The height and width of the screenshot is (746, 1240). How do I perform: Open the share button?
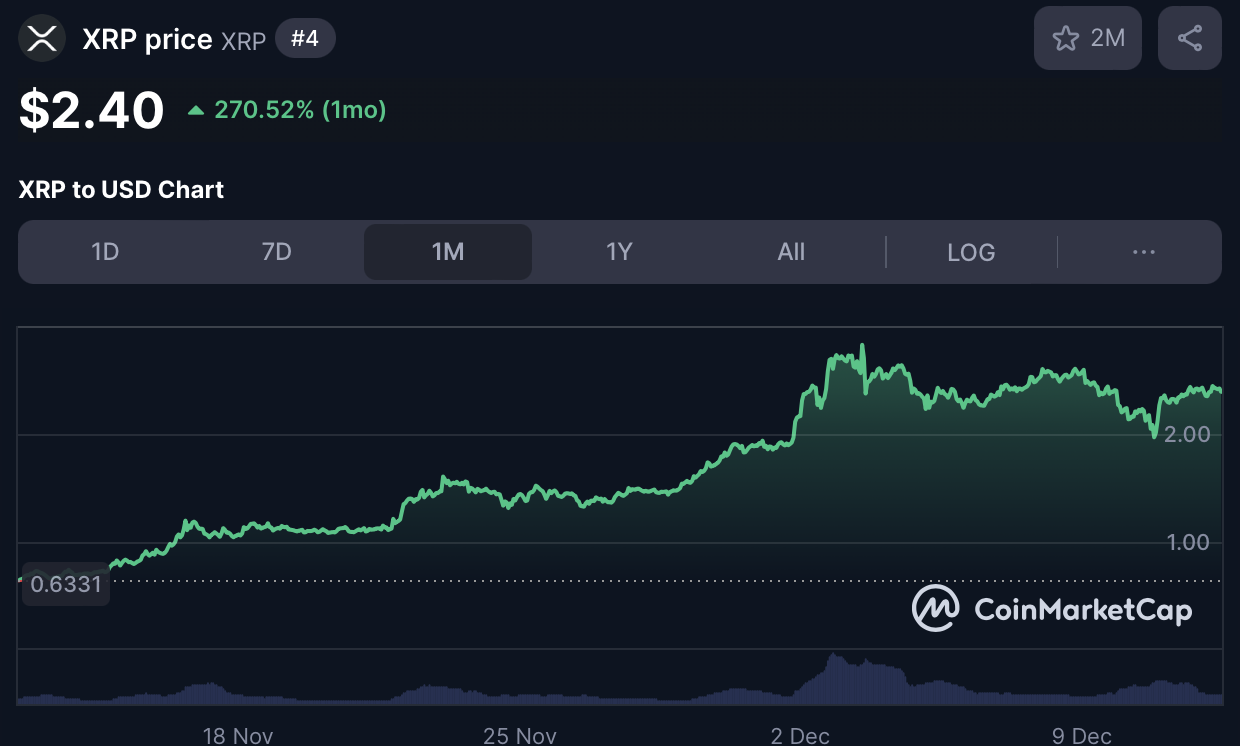1190,39
